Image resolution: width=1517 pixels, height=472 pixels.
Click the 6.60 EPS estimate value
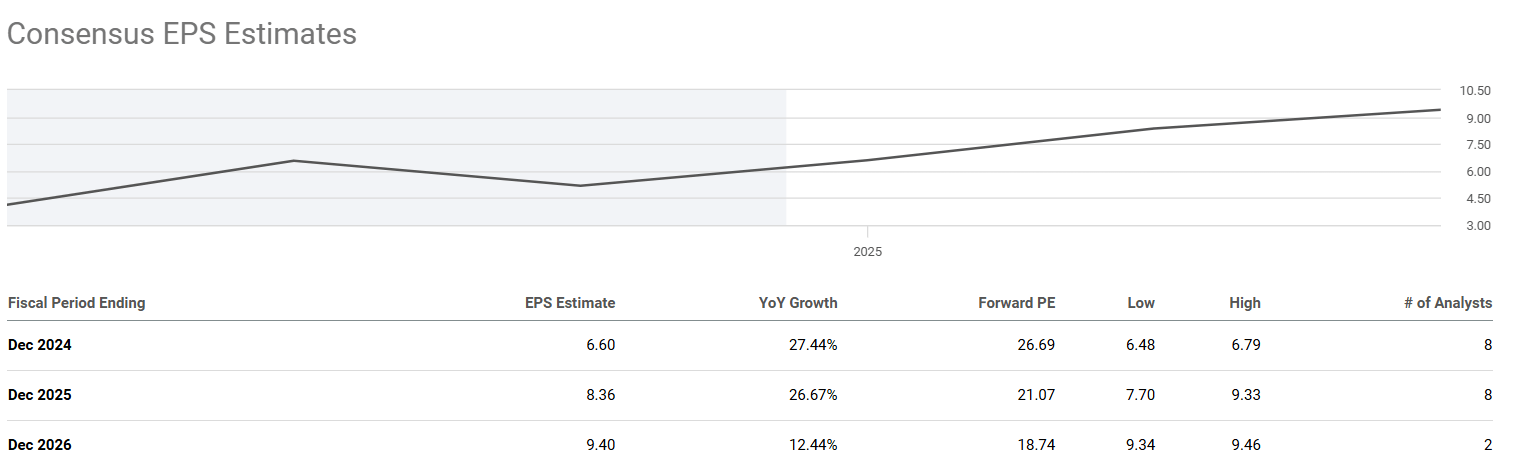[x=600, y=345]
